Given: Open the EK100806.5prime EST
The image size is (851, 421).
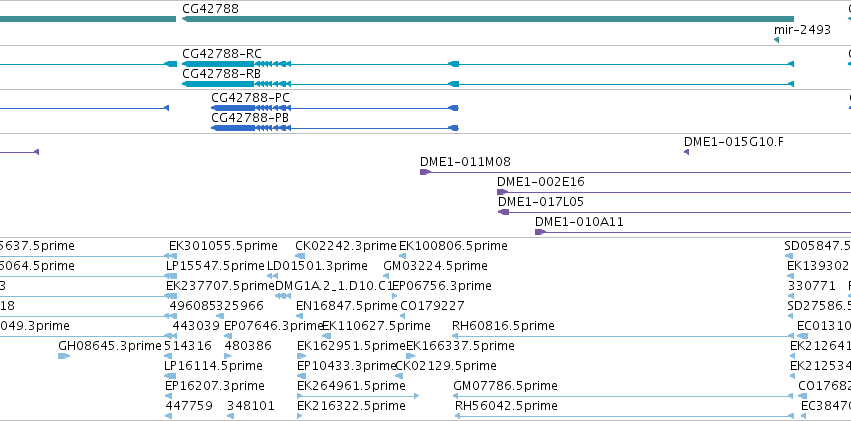Looking at the screenshot, I should 403,256.
